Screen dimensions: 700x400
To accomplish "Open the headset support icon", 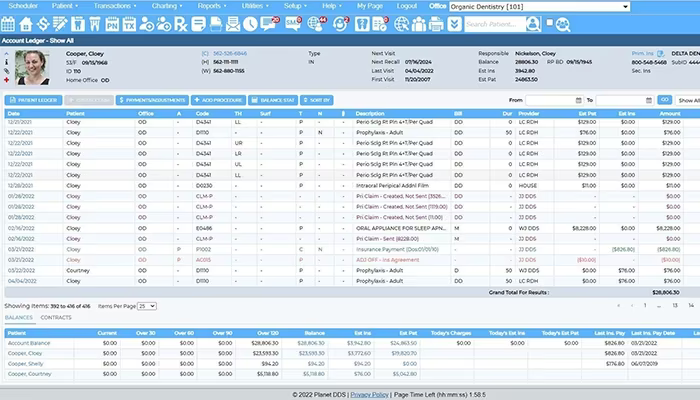I will tap(341, 24).
